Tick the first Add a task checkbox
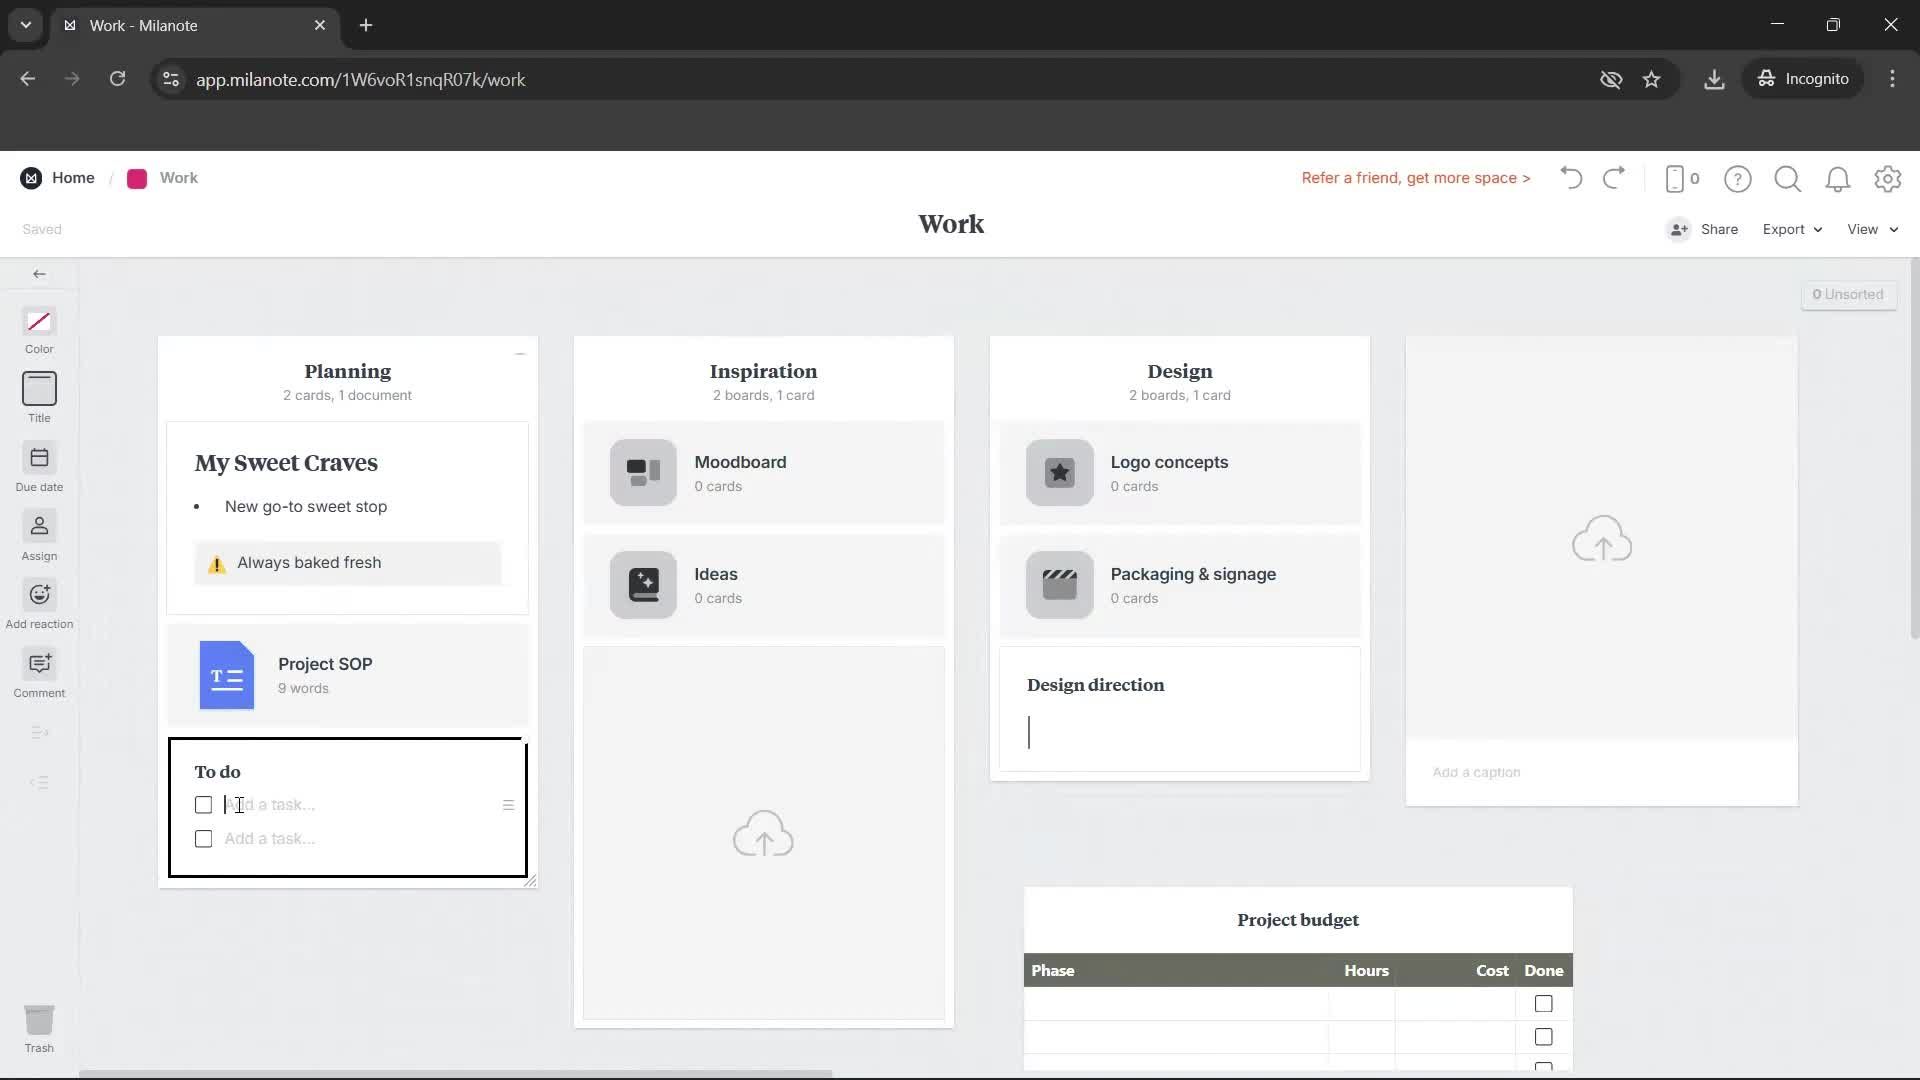This screenshot has height=1080, width=1920. [203, 804]
